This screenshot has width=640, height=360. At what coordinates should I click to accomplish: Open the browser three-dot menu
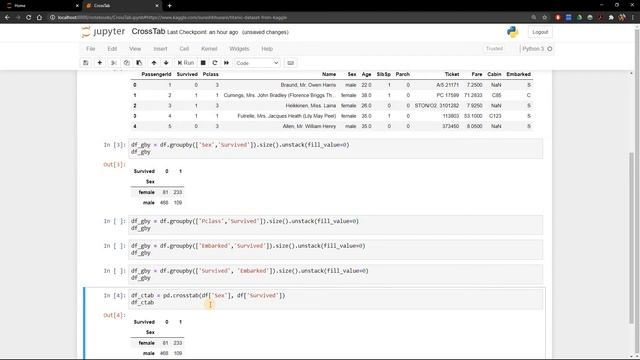(x=633, y=18)
